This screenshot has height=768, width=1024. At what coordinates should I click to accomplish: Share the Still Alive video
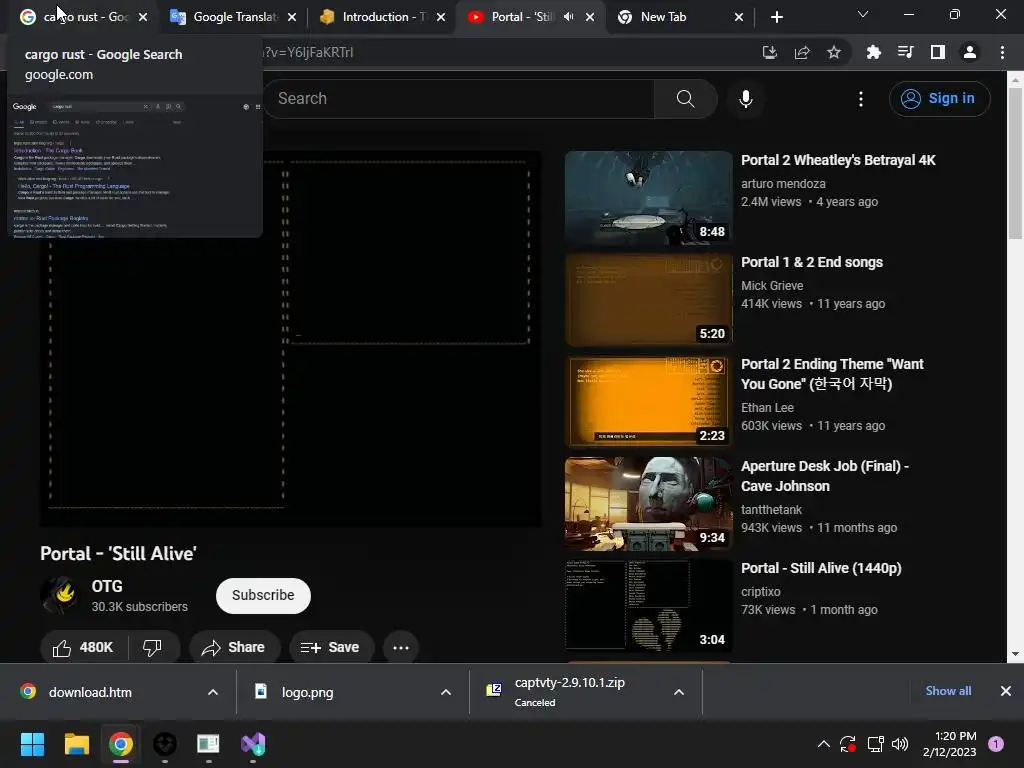coord(234,648)
